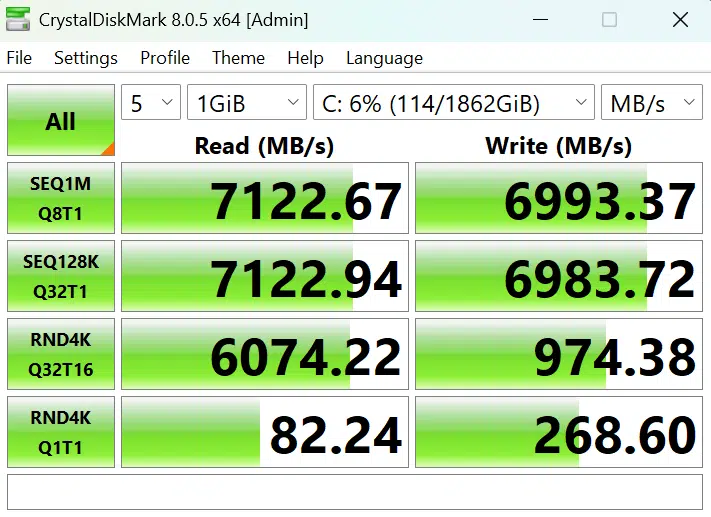Start the RND4K Q32T16 test

point(61,354)
